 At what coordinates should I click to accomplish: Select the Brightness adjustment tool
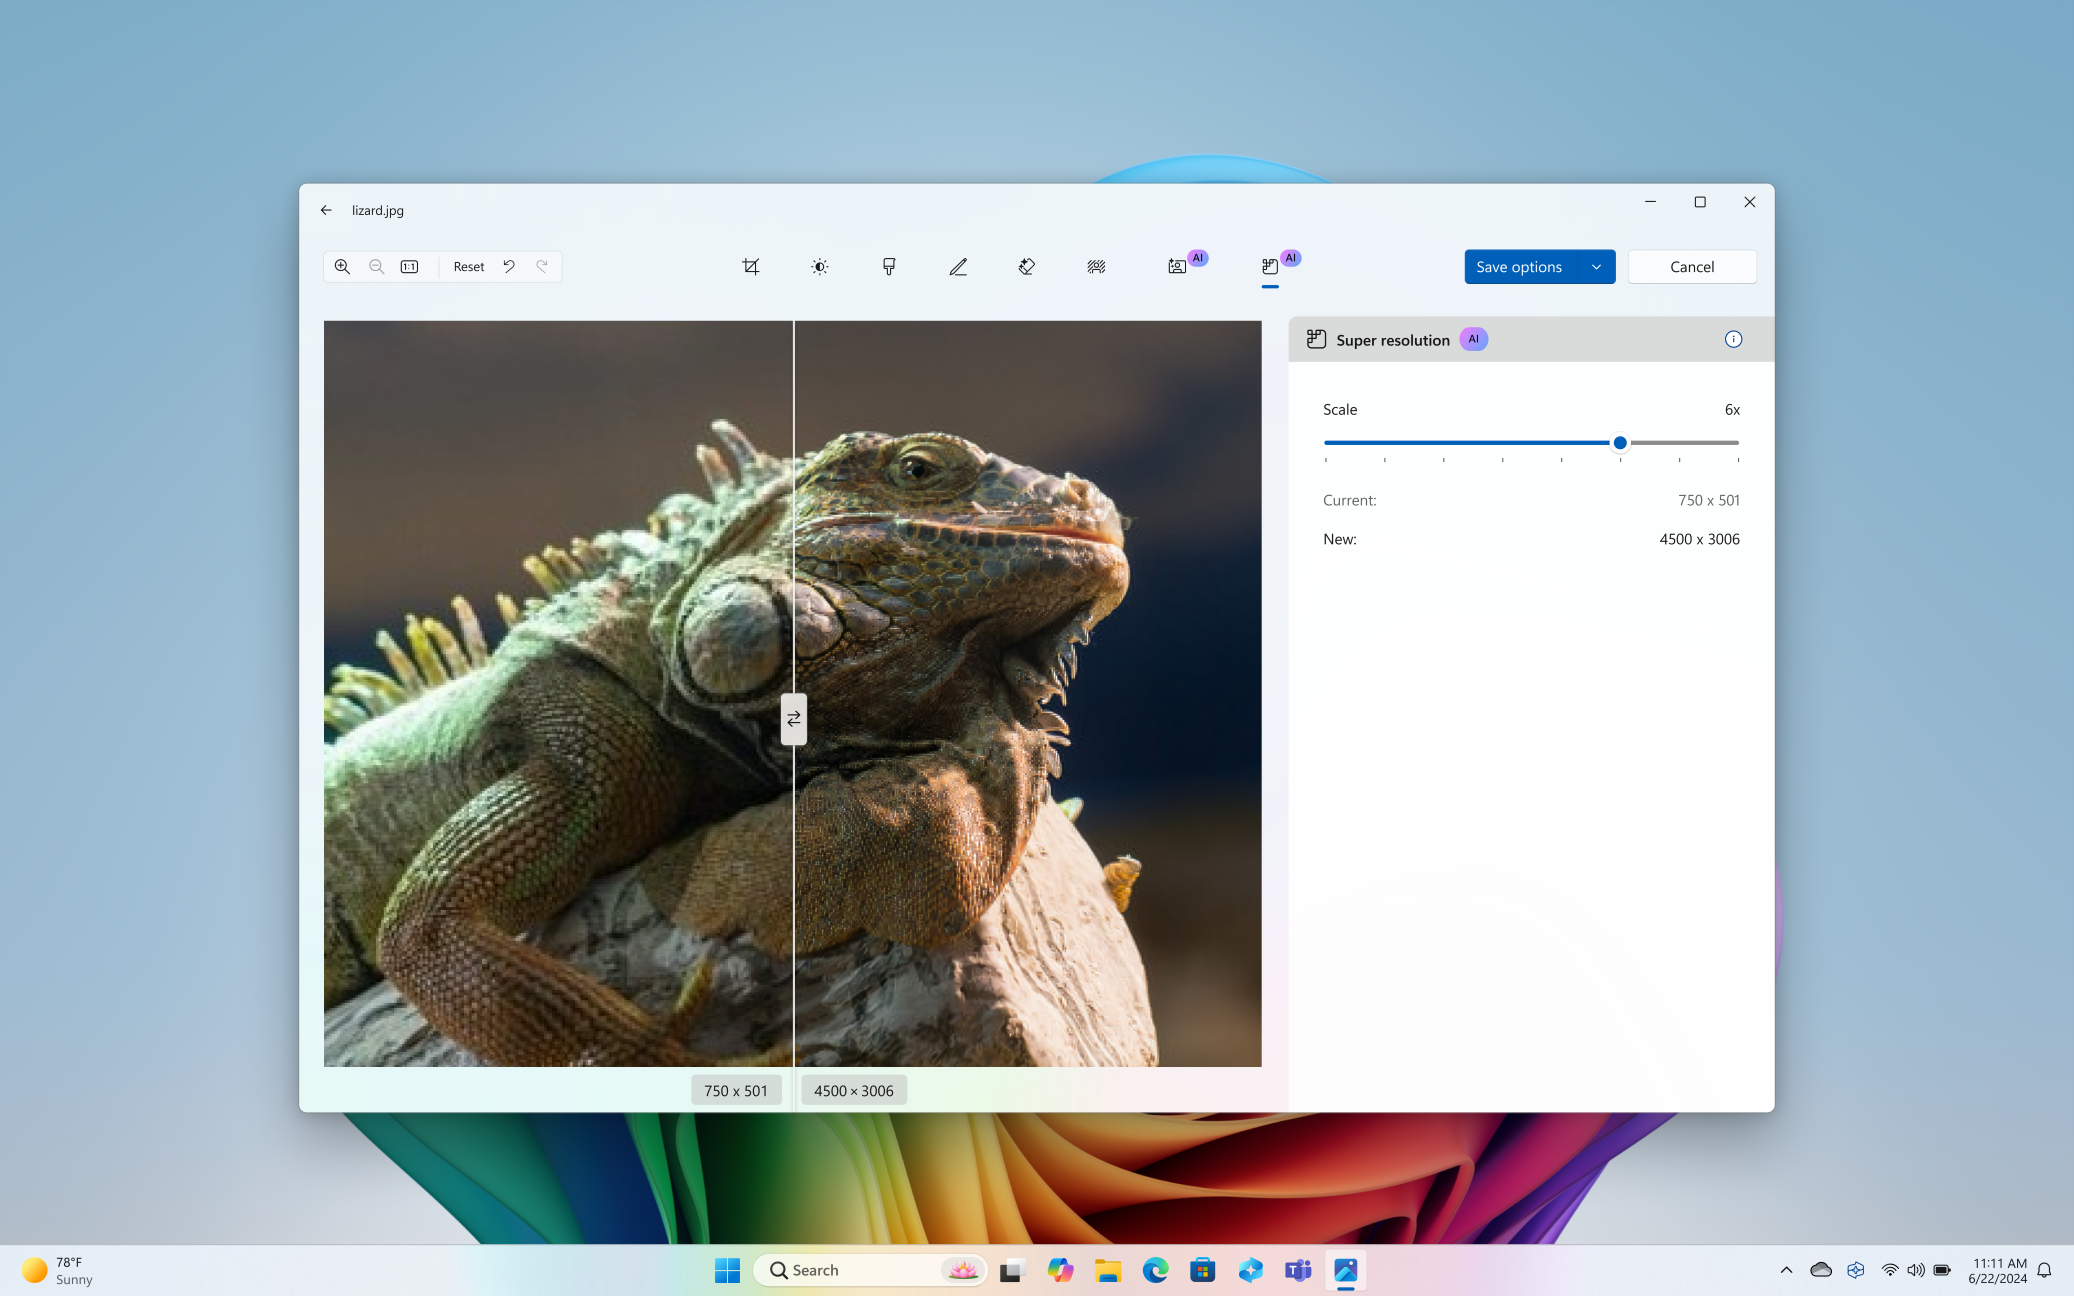[820, 266]
